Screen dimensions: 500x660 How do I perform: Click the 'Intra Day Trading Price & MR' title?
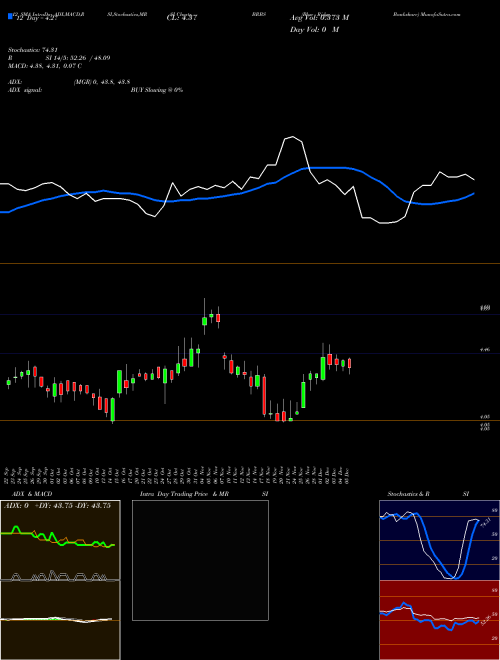pos(185,494)
